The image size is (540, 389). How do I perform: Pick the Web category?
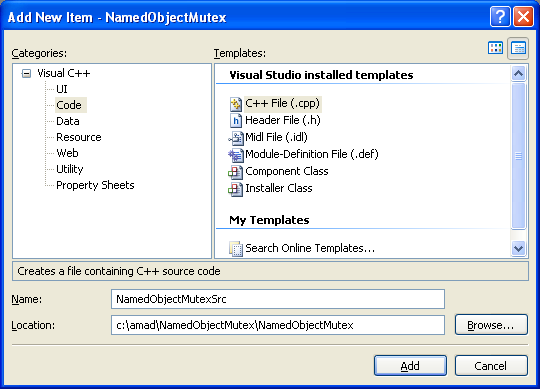(67, 153)
